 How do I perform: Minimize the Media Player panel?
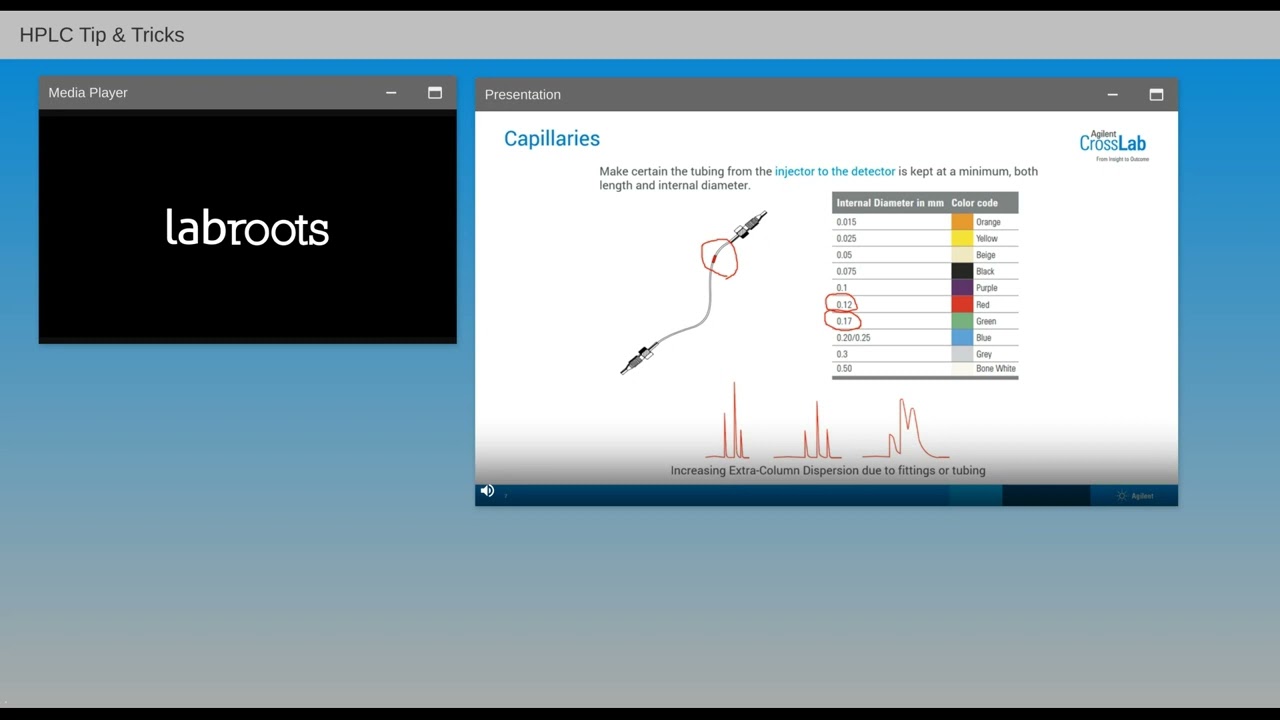click(391, 93)
